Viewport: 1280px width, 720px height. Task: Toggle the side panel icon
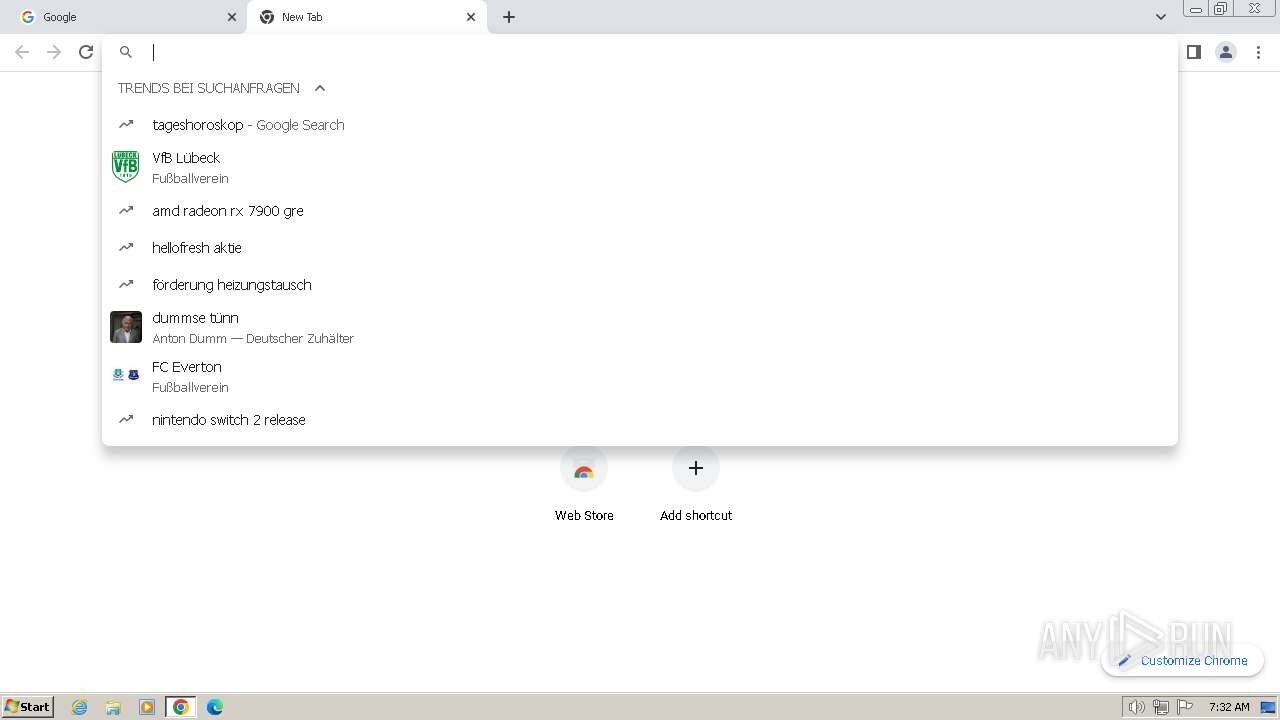click(1193, 52)
